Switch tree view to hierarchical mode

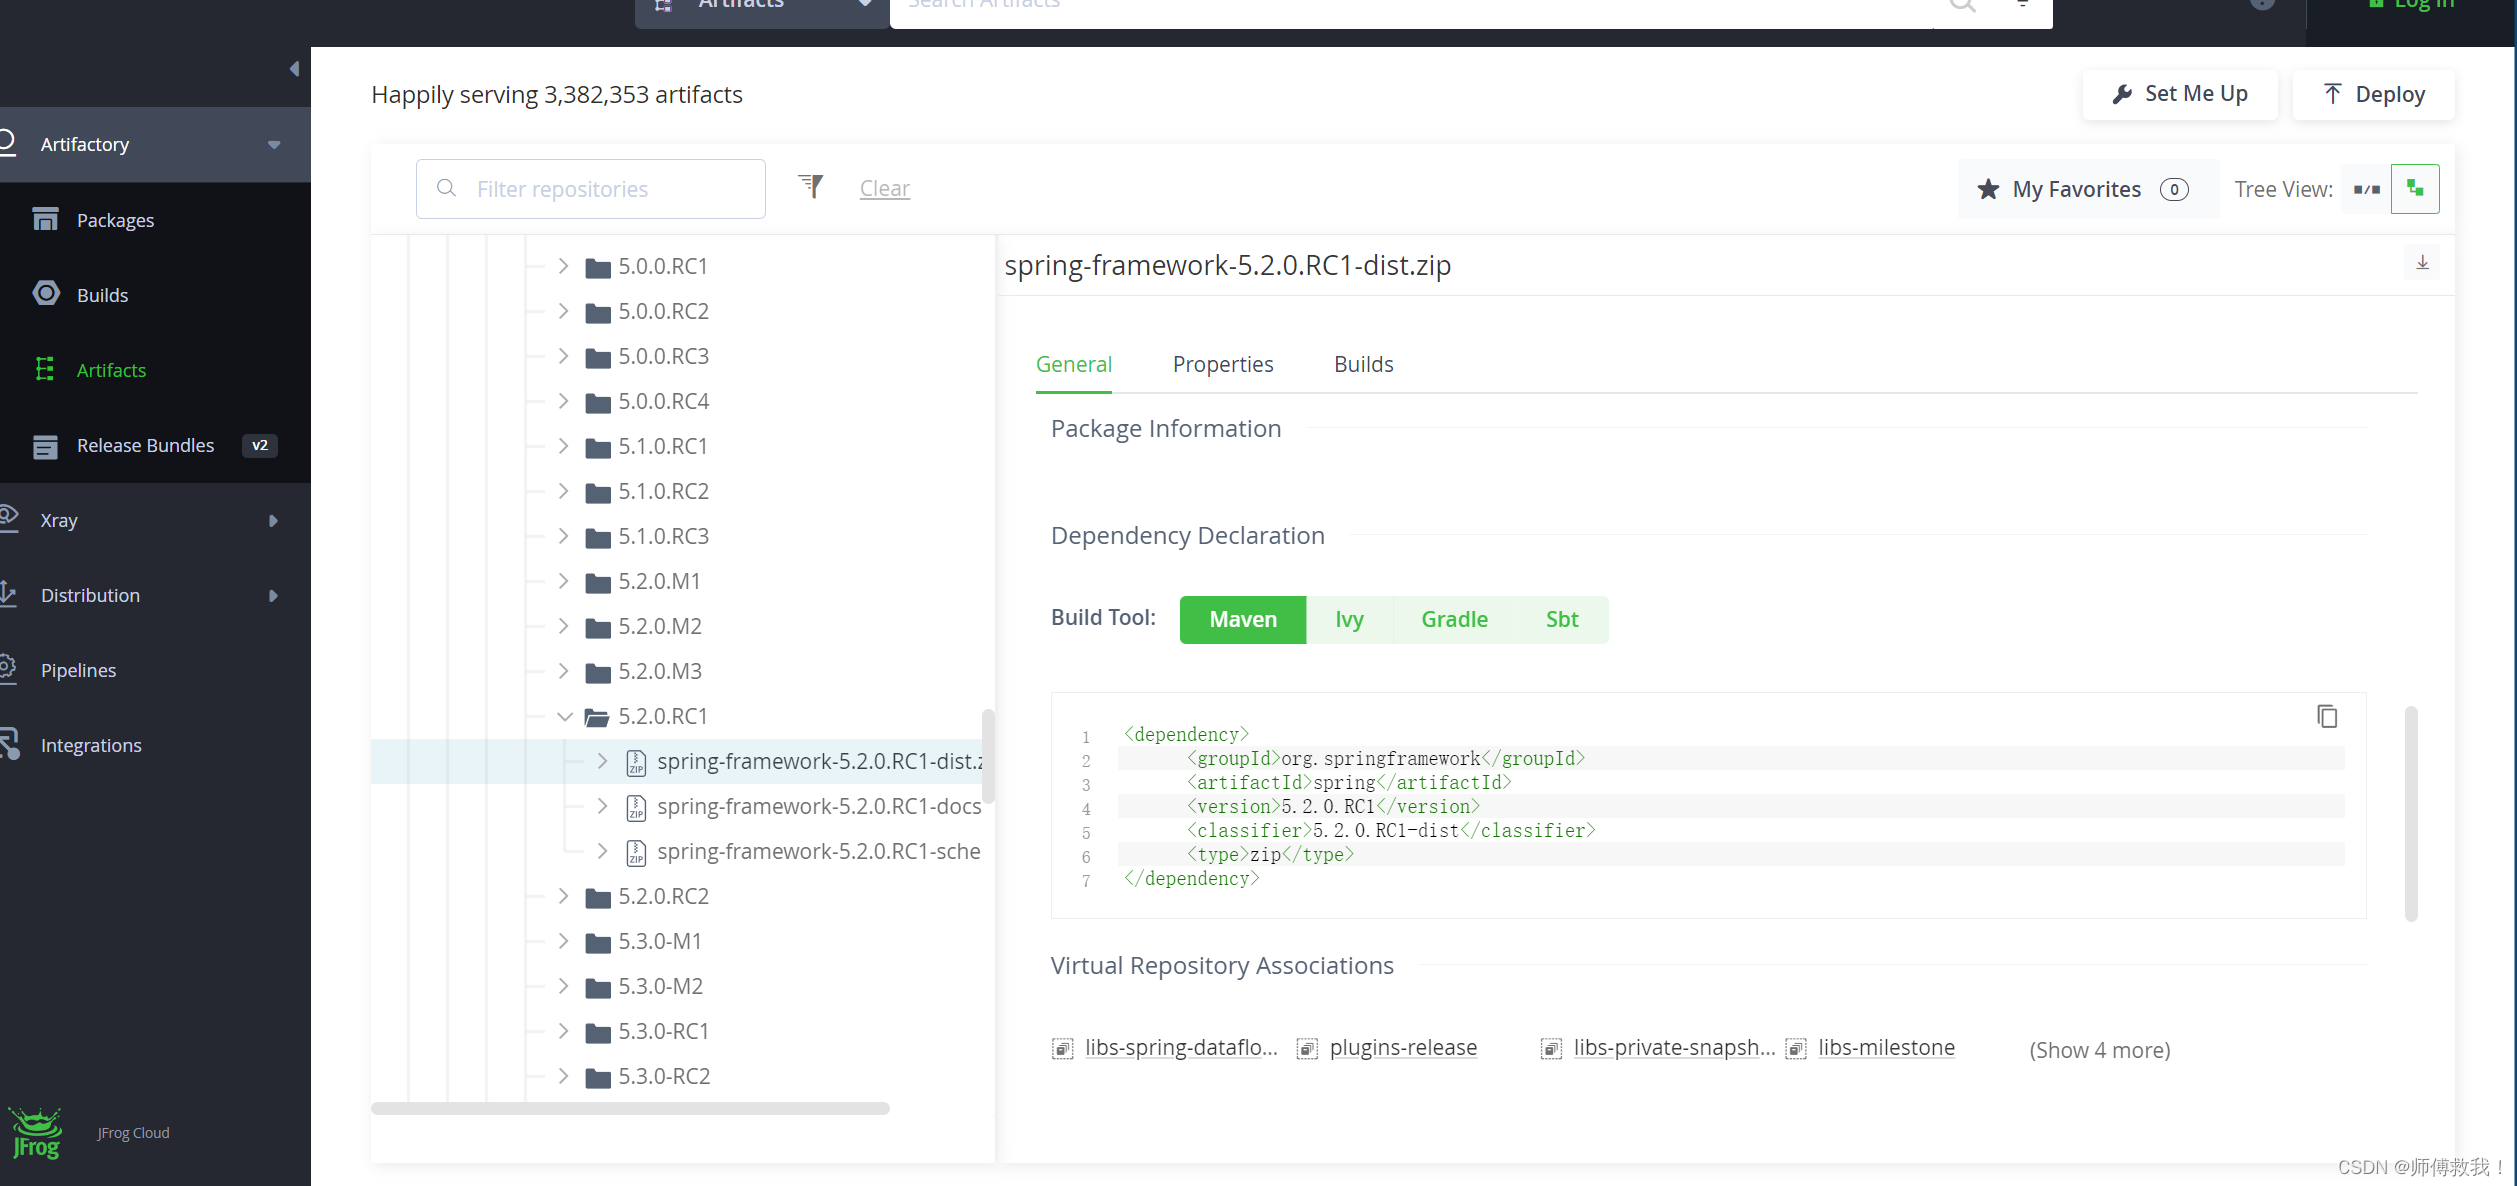[x=2415, y=189]
